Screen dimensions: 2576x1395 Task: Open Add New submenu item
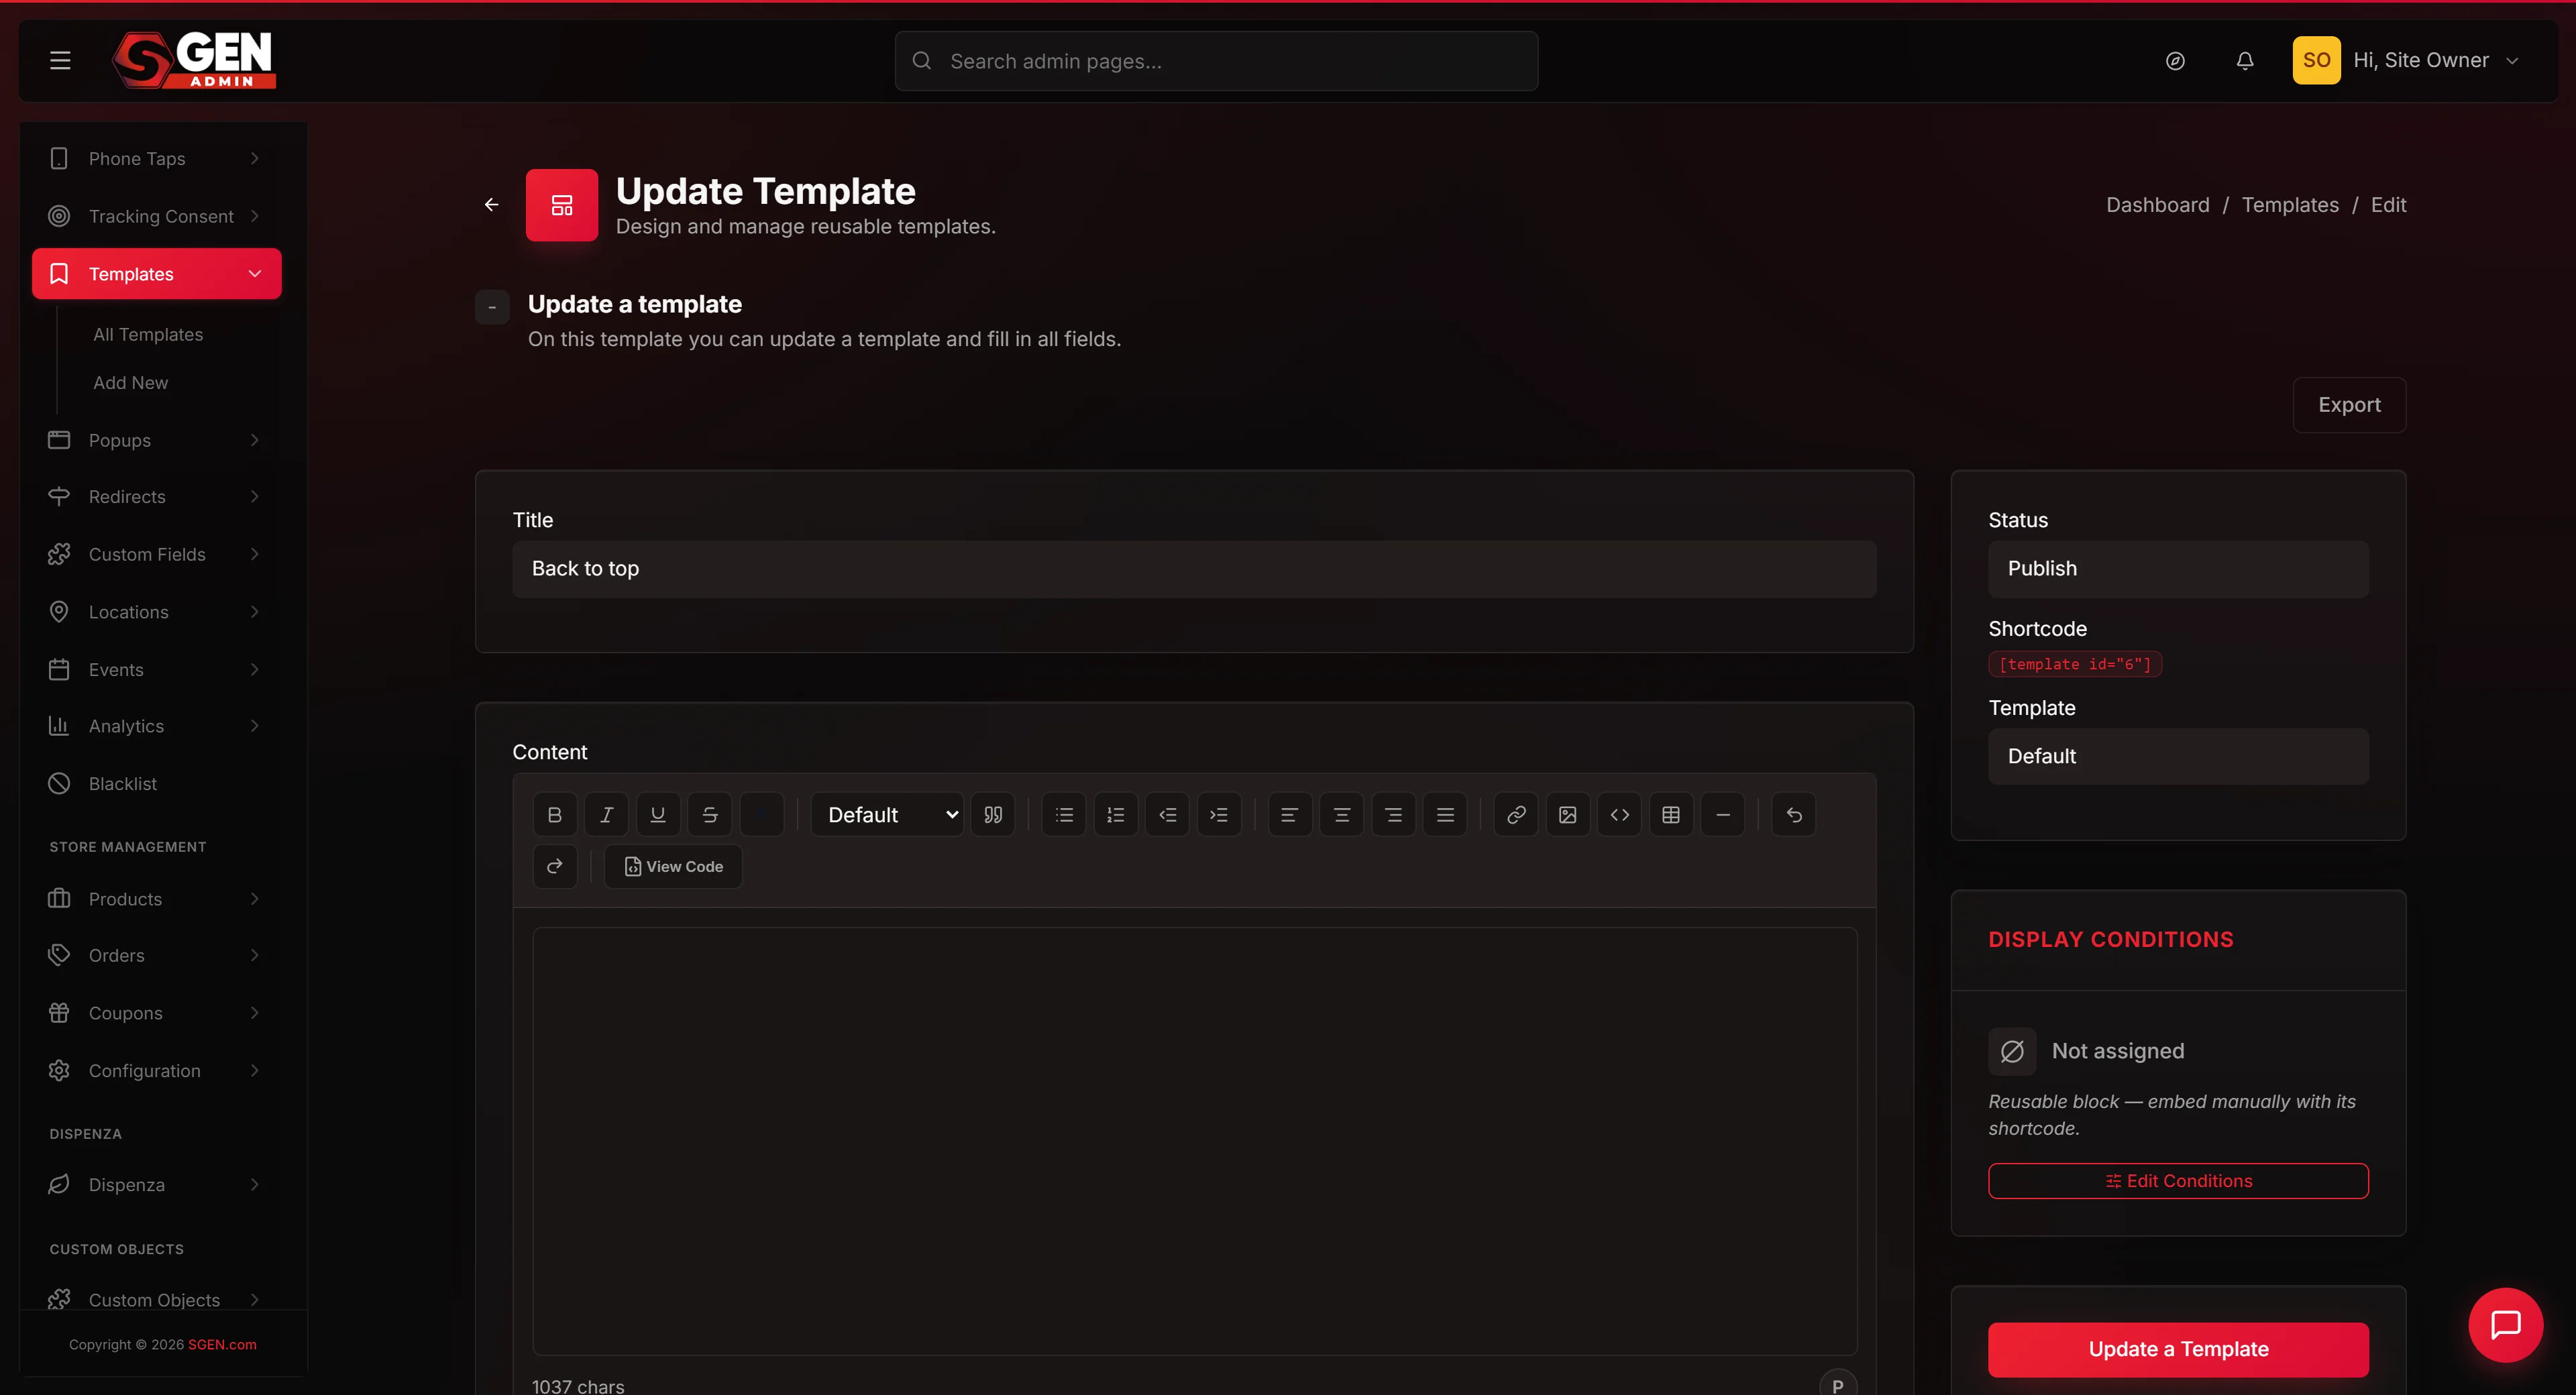pyautogui.click(x=131, y=383)
